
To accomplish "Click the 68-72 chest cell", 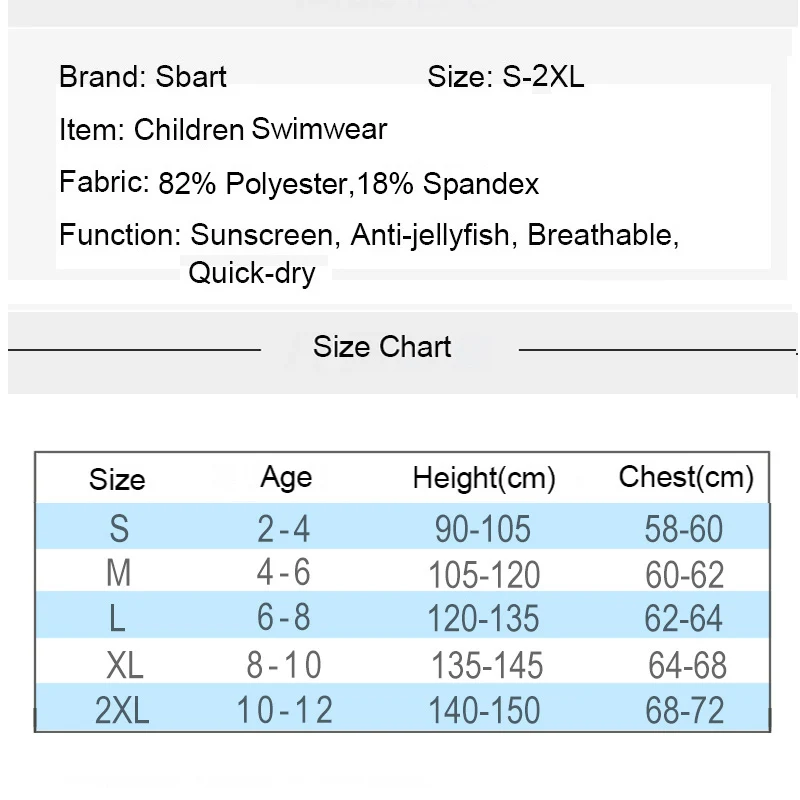I will (685, 710).
